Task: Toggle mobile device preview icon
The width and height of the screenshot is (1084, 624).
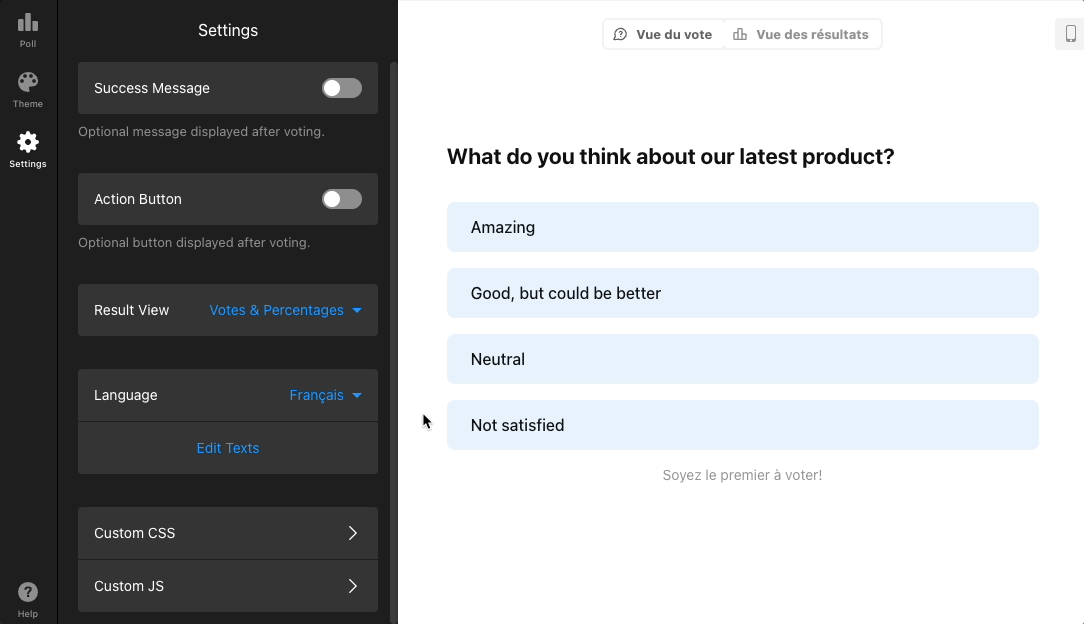Action: pyautogui.click(x=1070, y=34)
